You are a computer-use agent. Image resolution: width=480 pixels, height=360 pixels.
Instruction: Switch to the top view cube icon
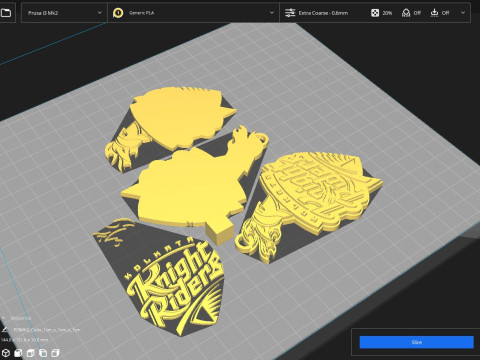click(x=31, y=352)
